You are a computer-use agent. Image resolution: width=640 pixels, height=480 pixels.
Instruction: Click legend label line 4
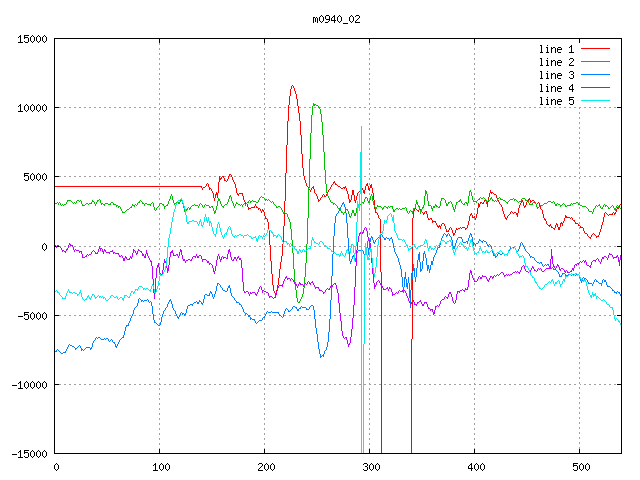click(556, 88)
